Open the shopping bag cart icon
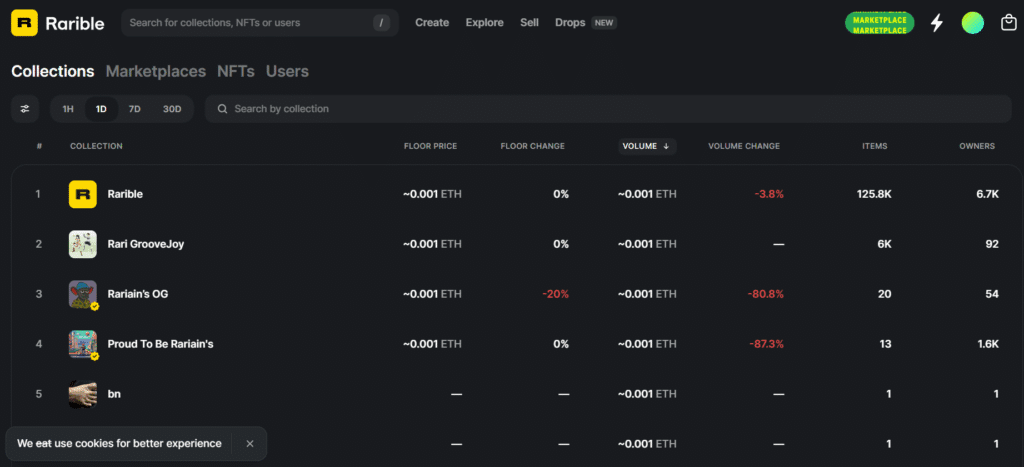Image resolution: width=1024 pixels, height=467 pixels. pos(1008,23)
